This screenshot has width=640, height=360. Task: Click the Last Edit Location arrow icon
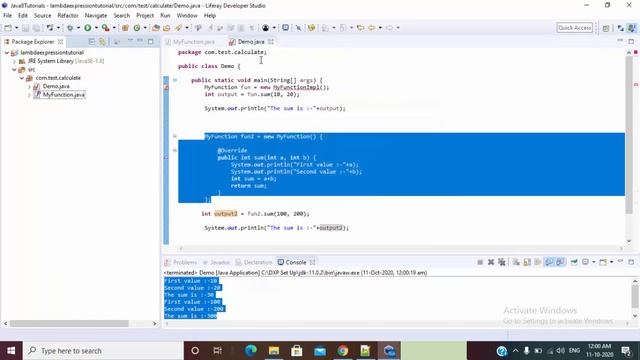pyautogui.click(x=360, y=28)
